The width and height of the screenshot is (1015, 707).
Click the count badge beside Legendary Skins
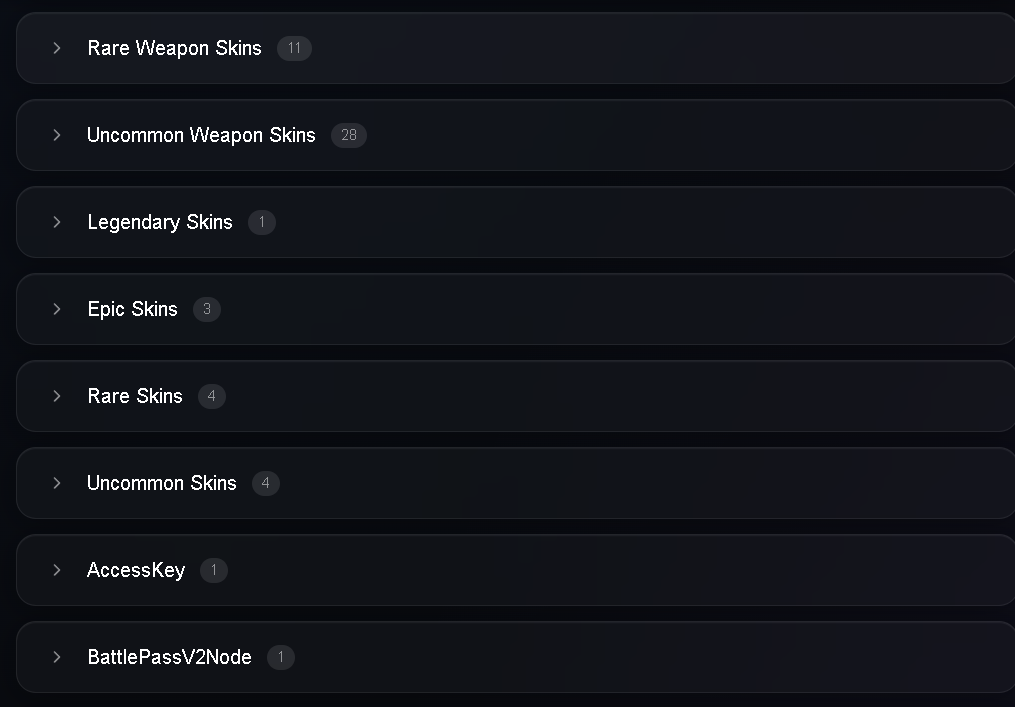[262, 223]
